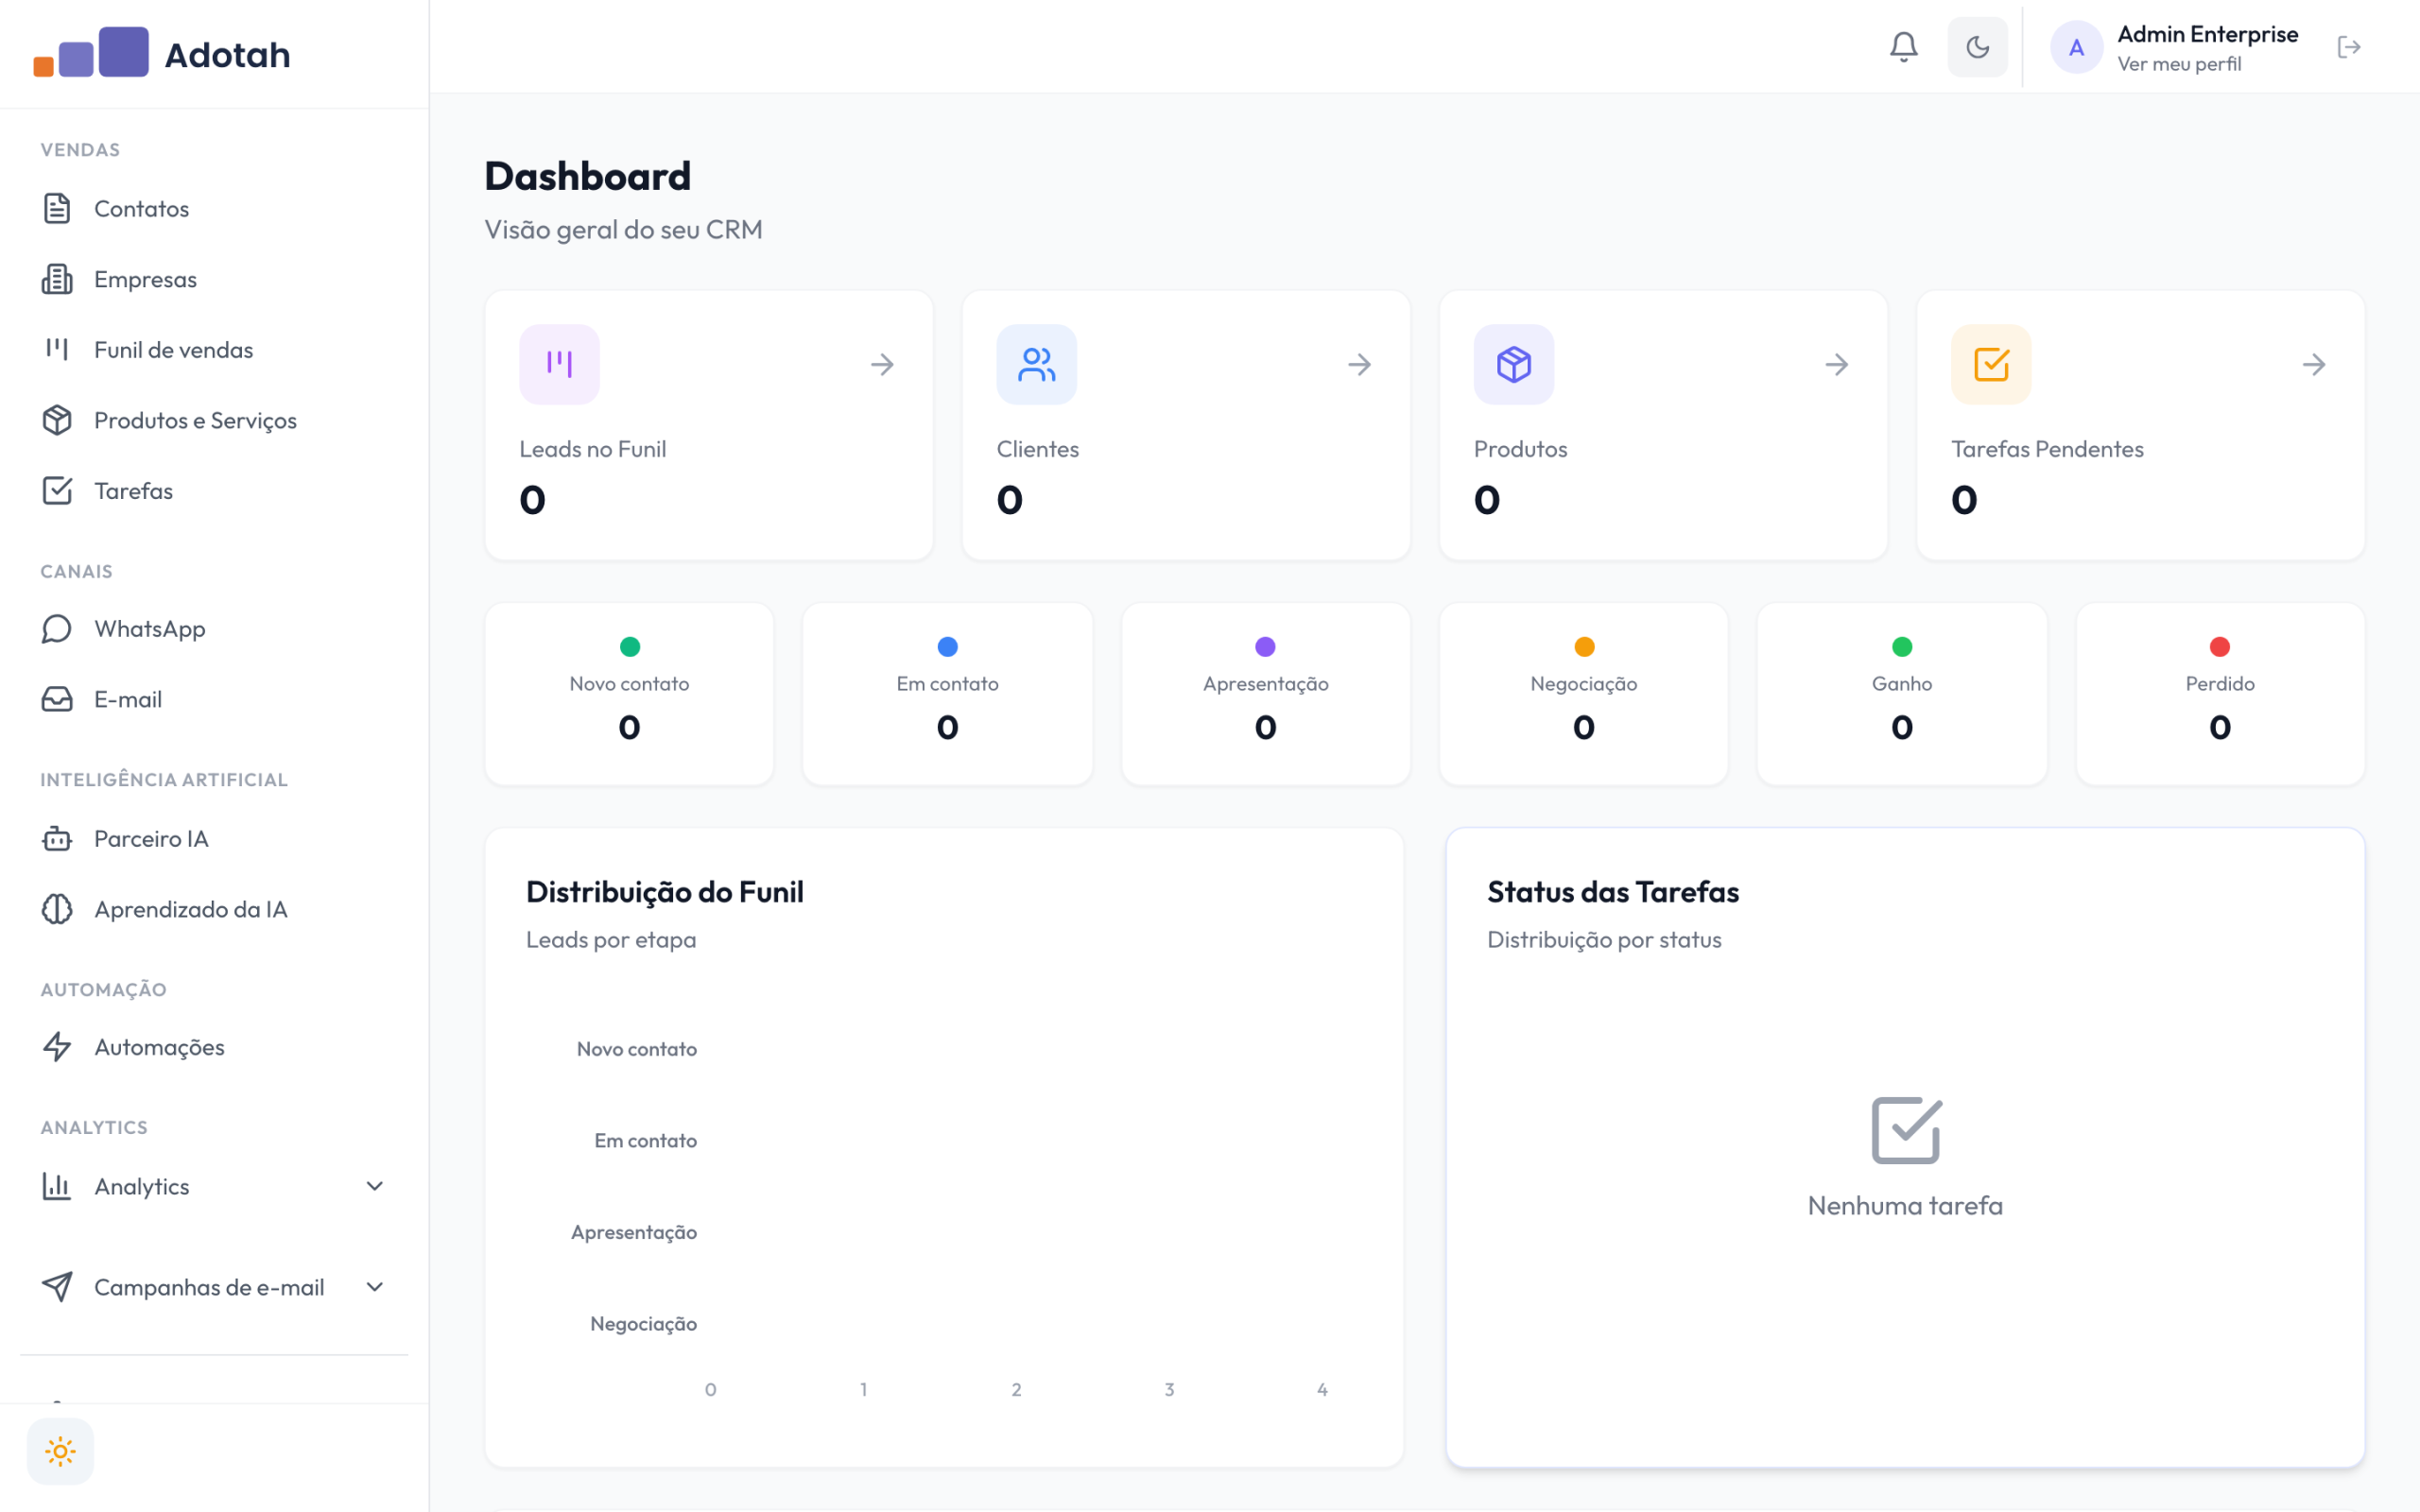Go to Funil de vendas
This screenshot has width=2420, height=1512.
click(214, 349)
